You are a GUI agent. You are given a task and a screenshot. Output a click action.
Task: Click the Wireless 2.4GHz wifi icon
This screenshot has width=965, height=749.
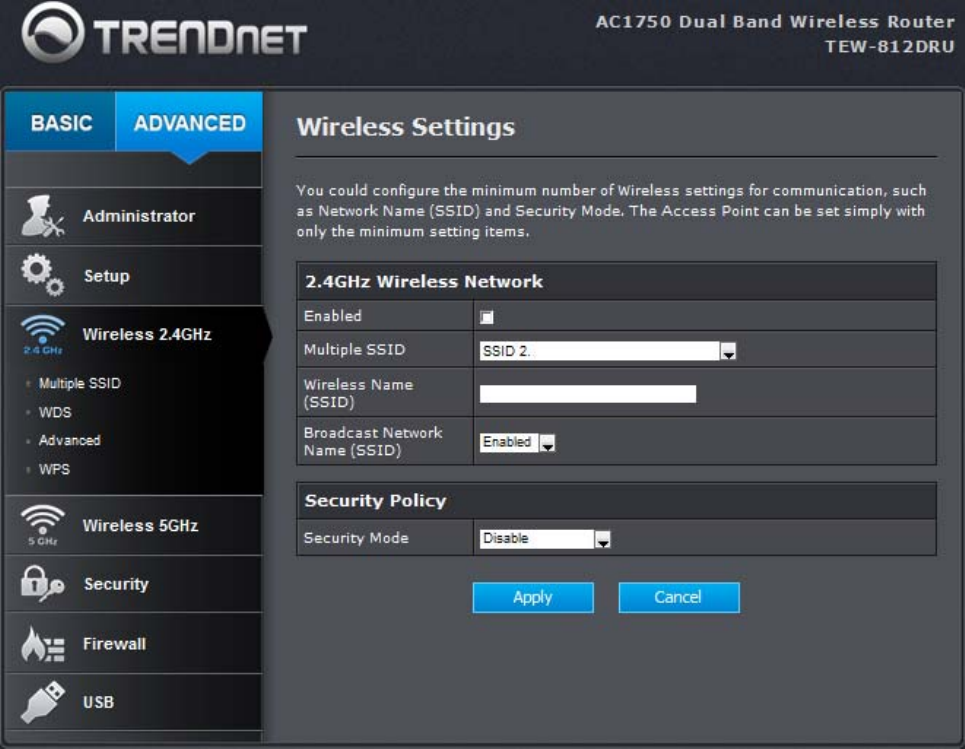click(42, 334)
